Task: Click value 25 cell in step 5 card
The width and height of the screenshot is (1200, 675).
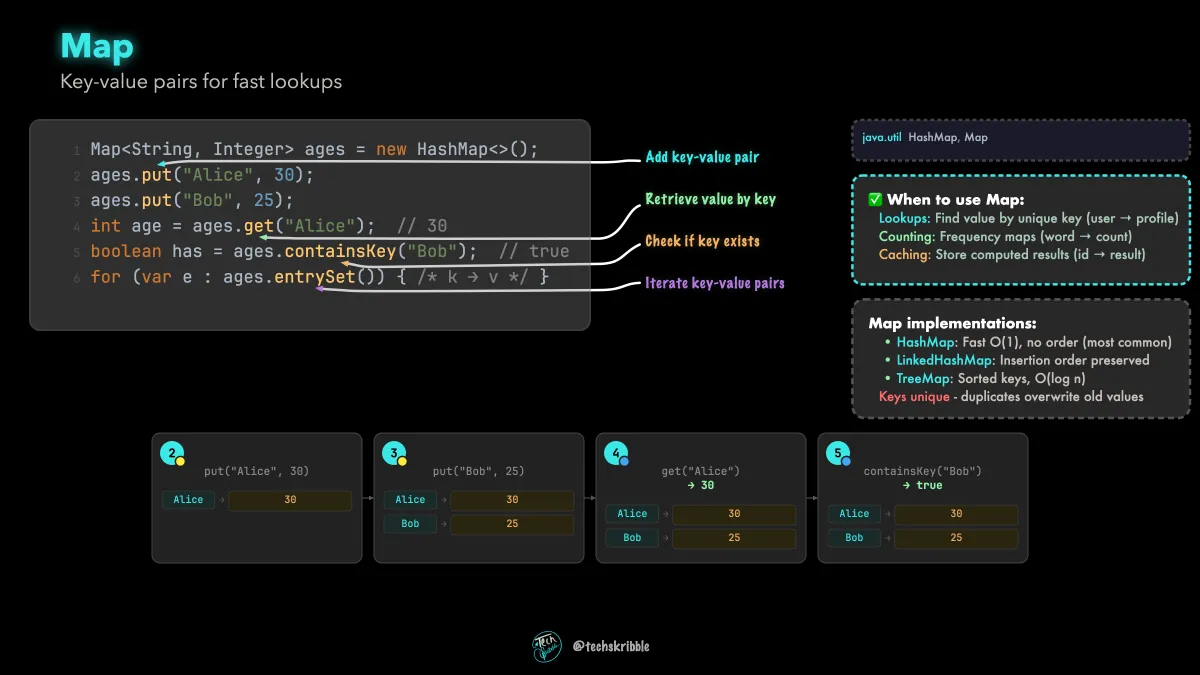Action: [956, 538]
